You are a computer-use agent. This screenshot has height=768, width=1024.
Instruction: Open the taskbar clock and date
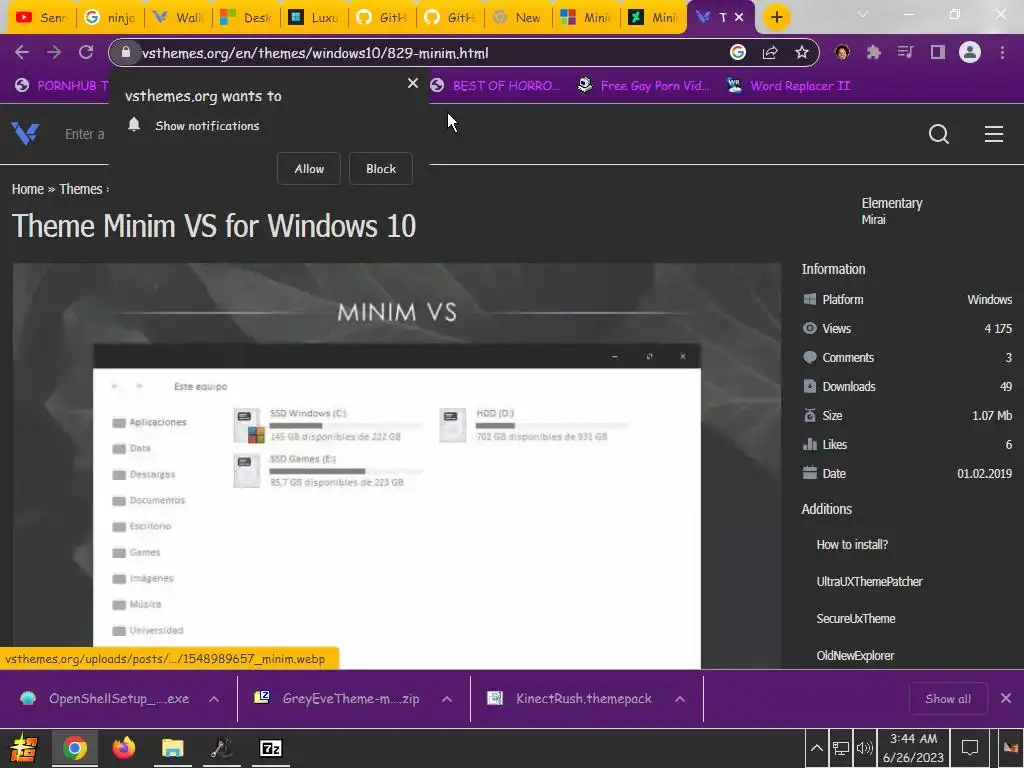pyautogui.click(x=914, y=748)
